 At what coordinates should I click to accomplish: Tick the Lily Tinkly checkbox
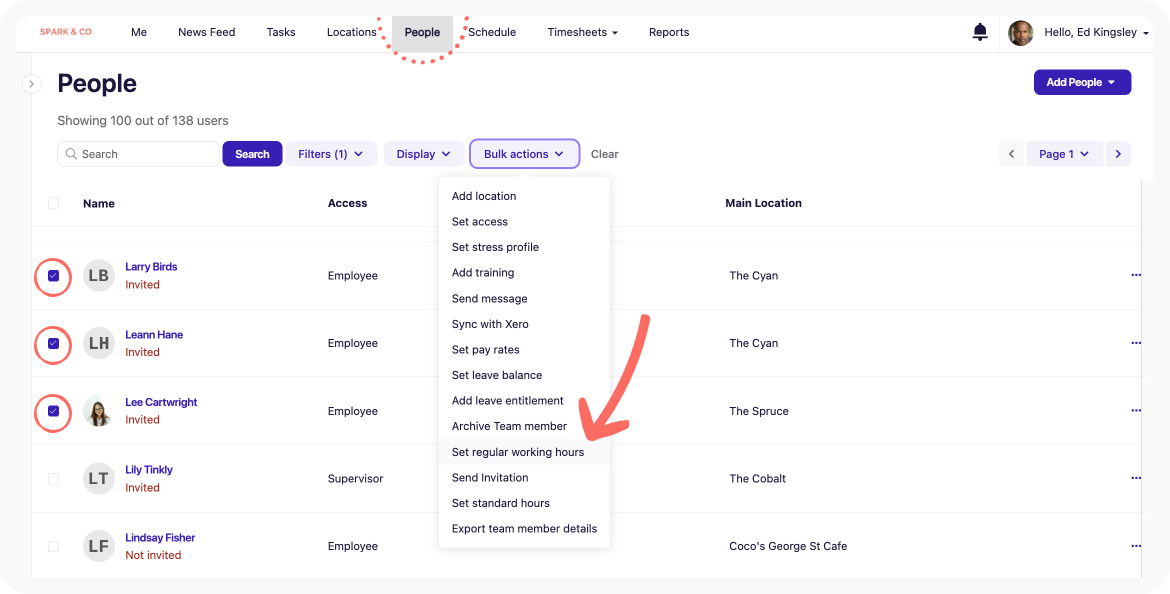[x=54, y=479]
